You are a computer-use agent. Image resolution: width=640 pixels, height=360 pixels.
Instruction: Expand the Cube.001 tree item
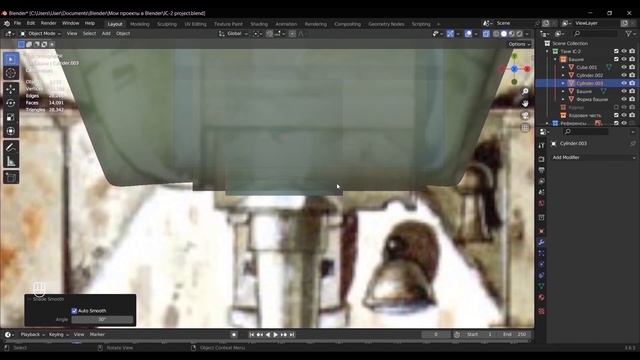pyautogui.click(x=564, y=67)
